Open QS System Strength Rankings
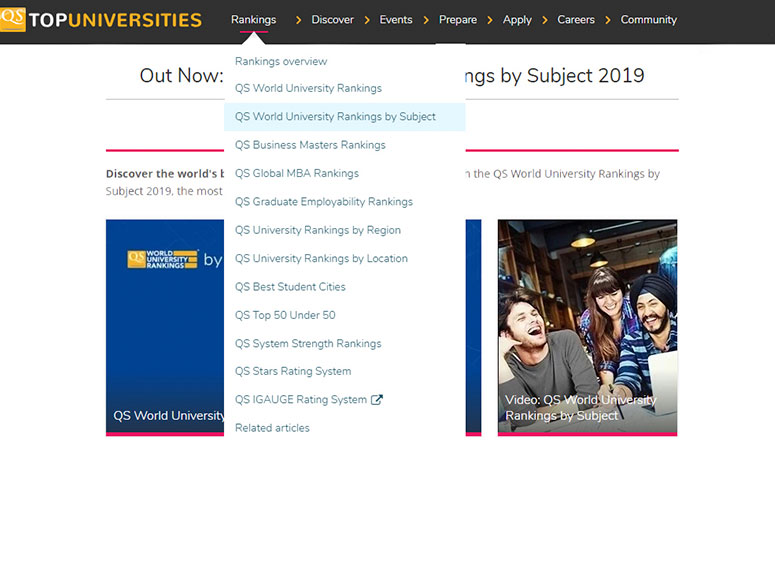775x566 pixels. [x=308, y=344]
